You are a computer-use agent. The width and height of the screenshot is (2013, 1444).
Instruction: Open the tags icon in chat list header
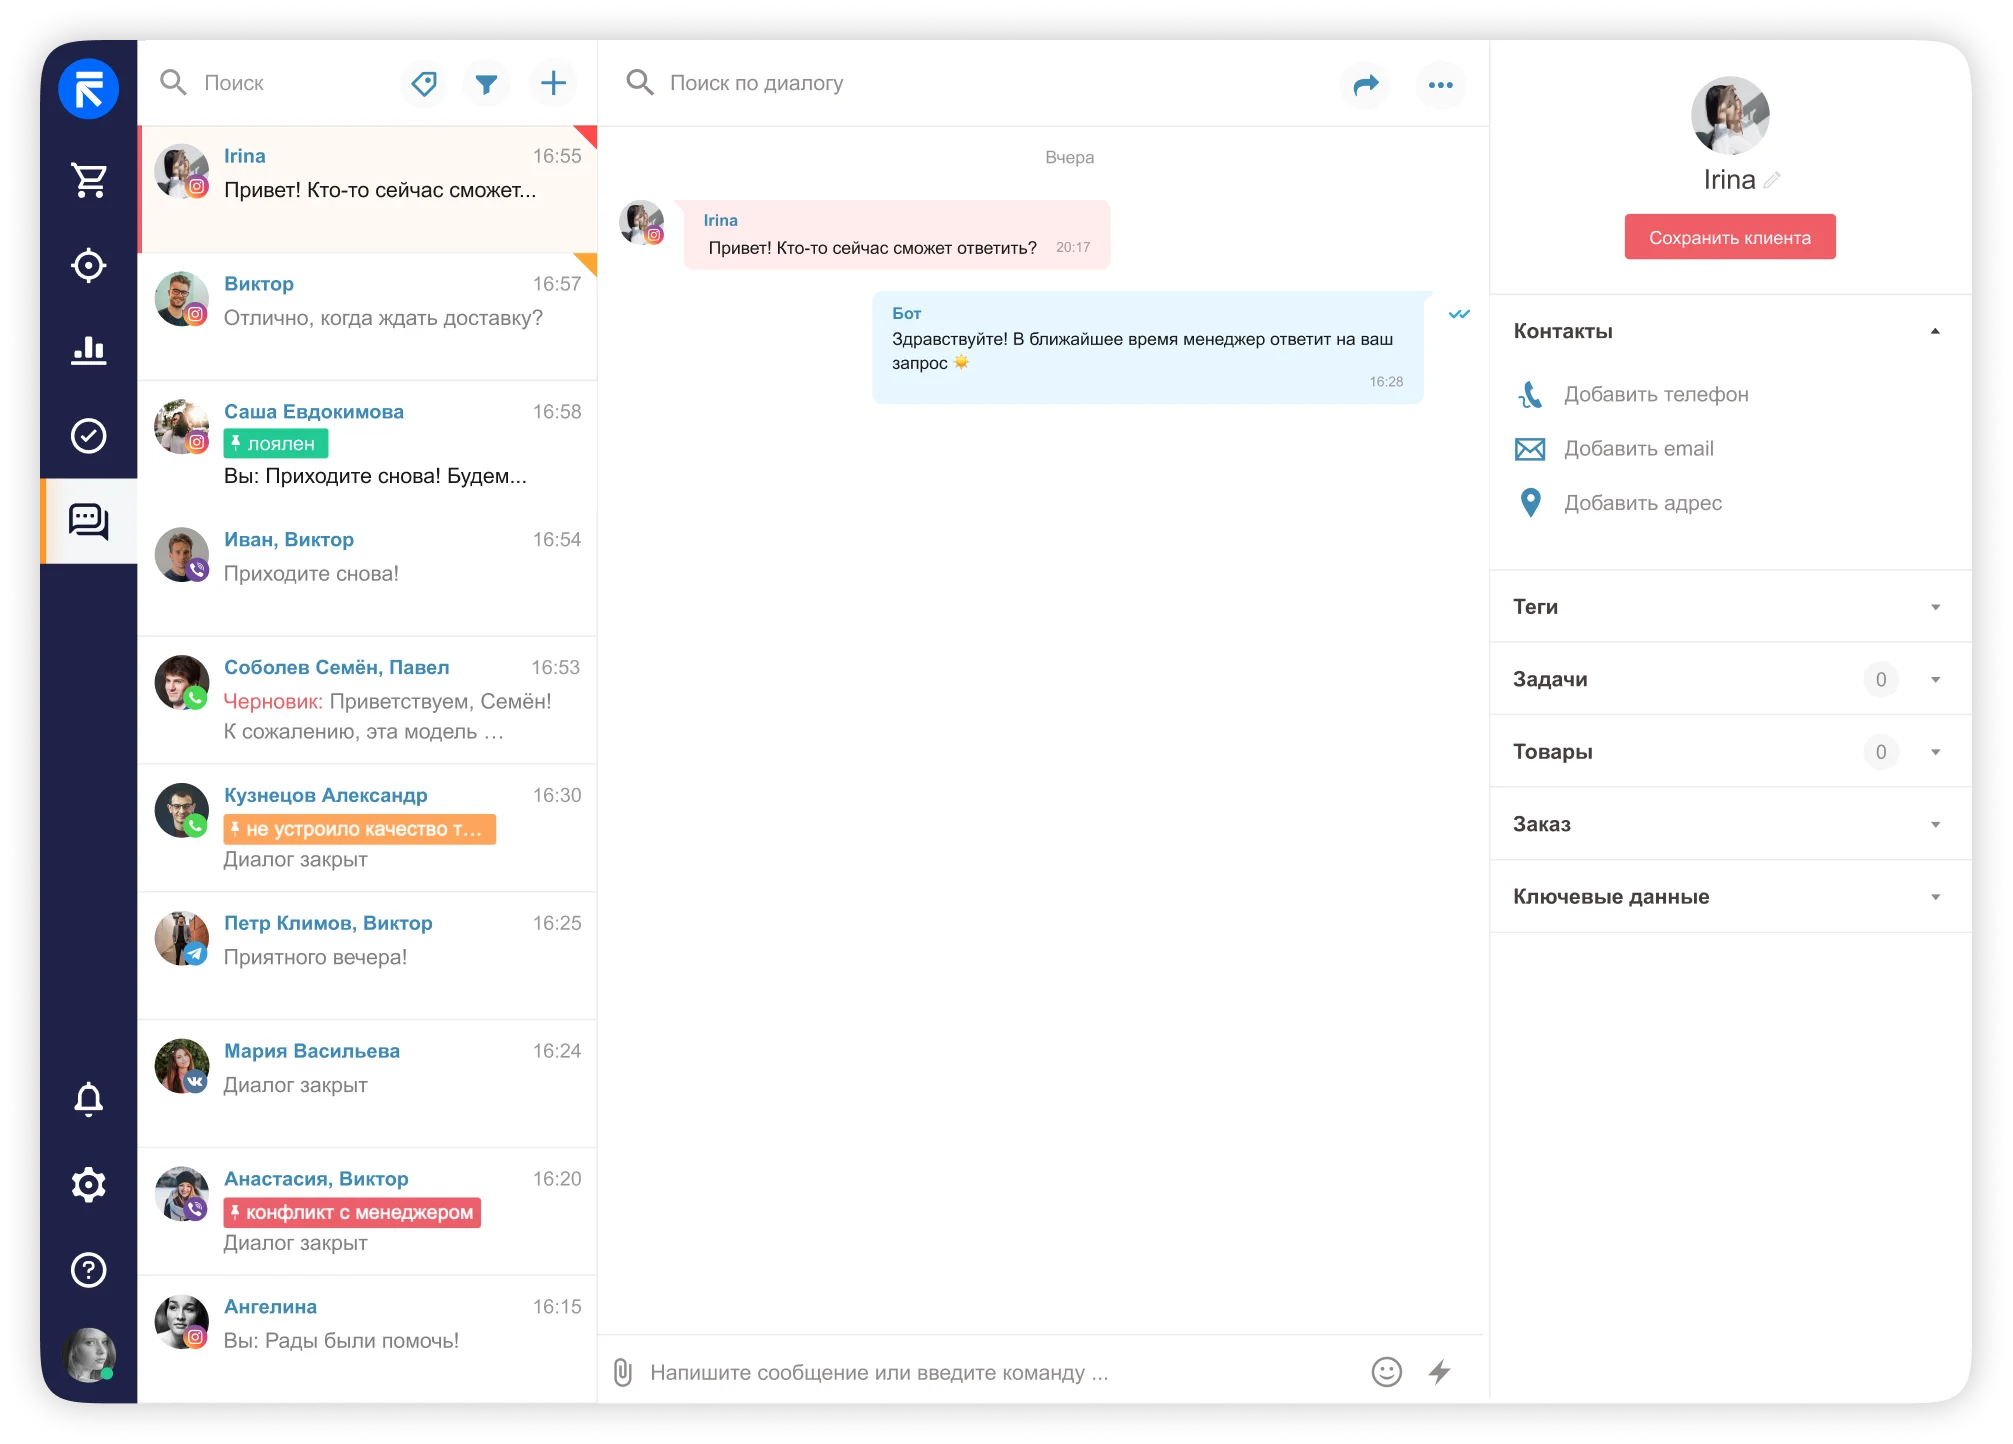424,84
